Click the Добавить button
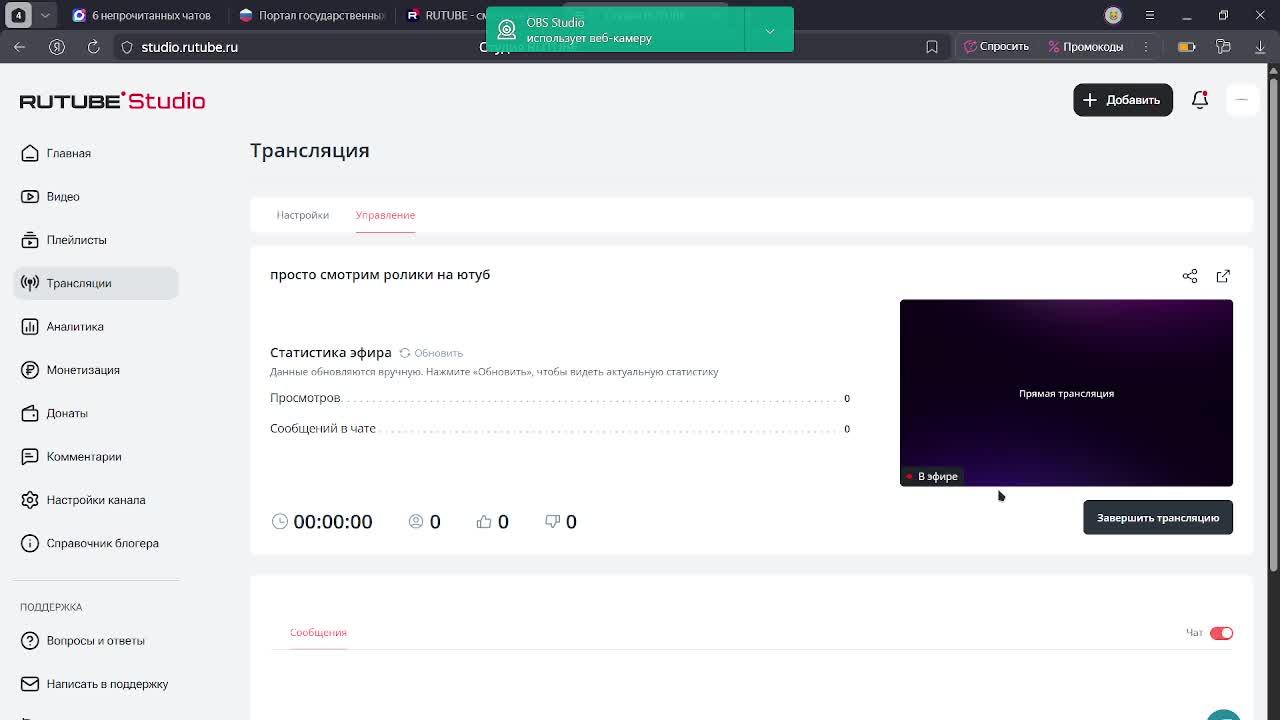1280x720 pixels. click(x=1123, y=100)
